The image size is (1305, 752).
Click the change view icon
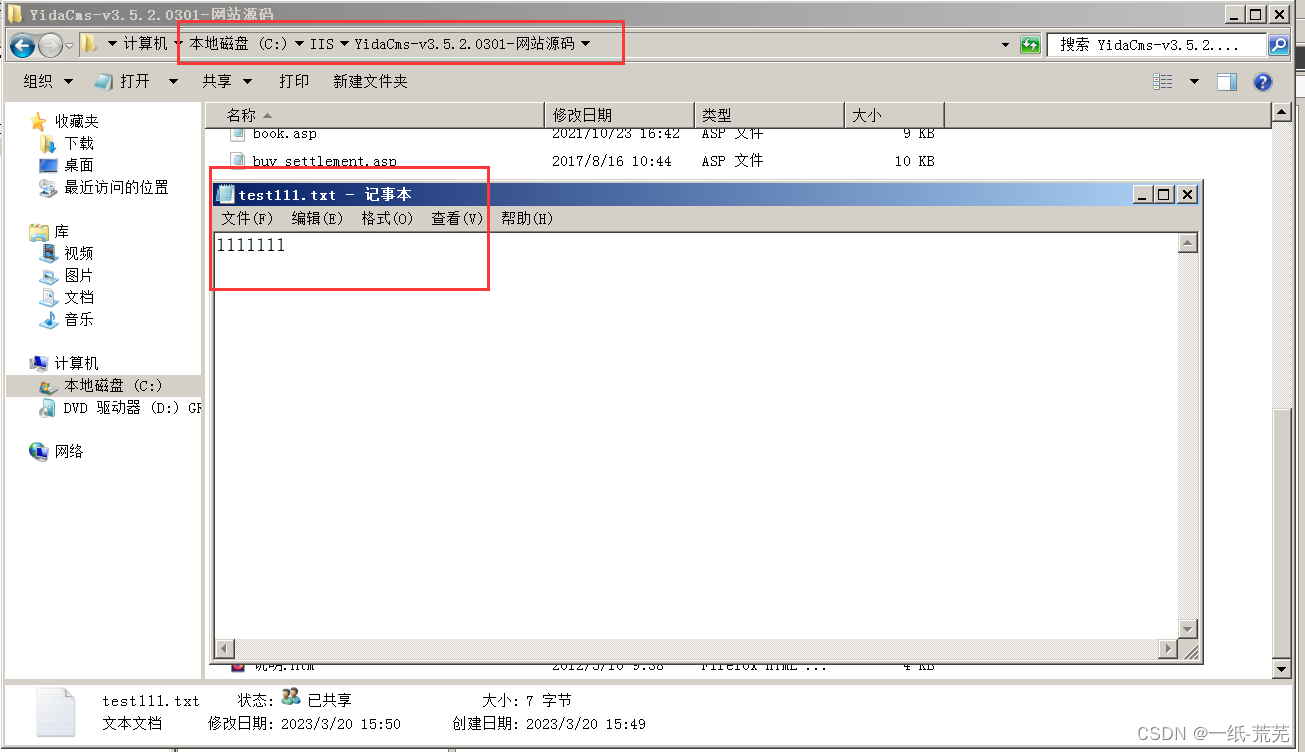tap(1163, 82)
